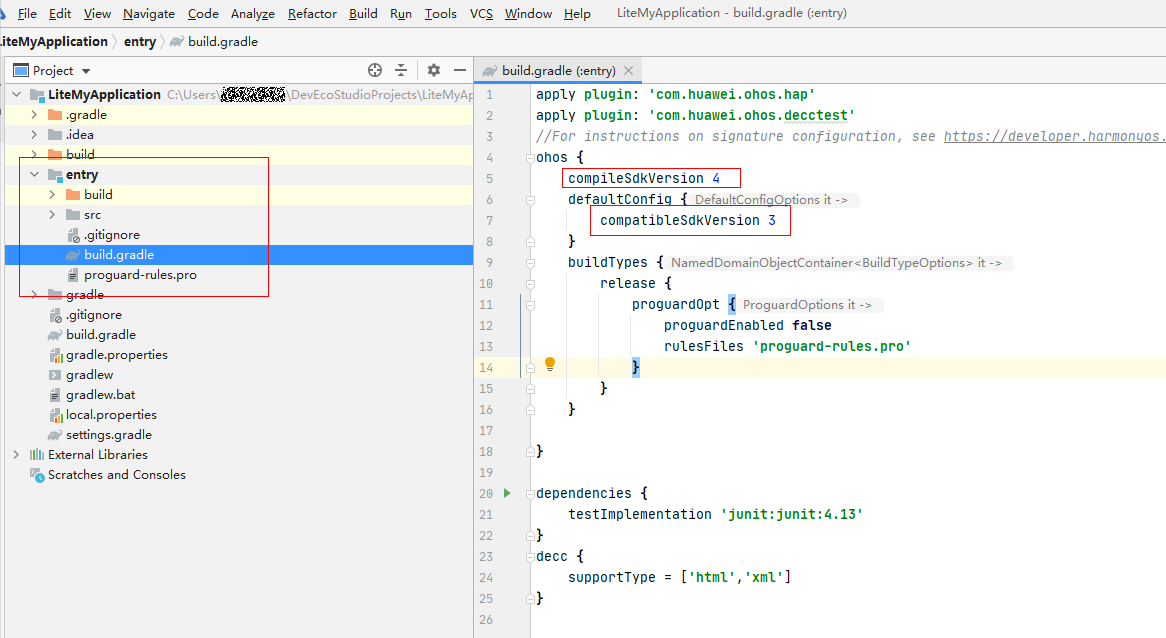Expand the .idea folder
The width and height of the screenshot is (1166, 638).
coord(34,135)
